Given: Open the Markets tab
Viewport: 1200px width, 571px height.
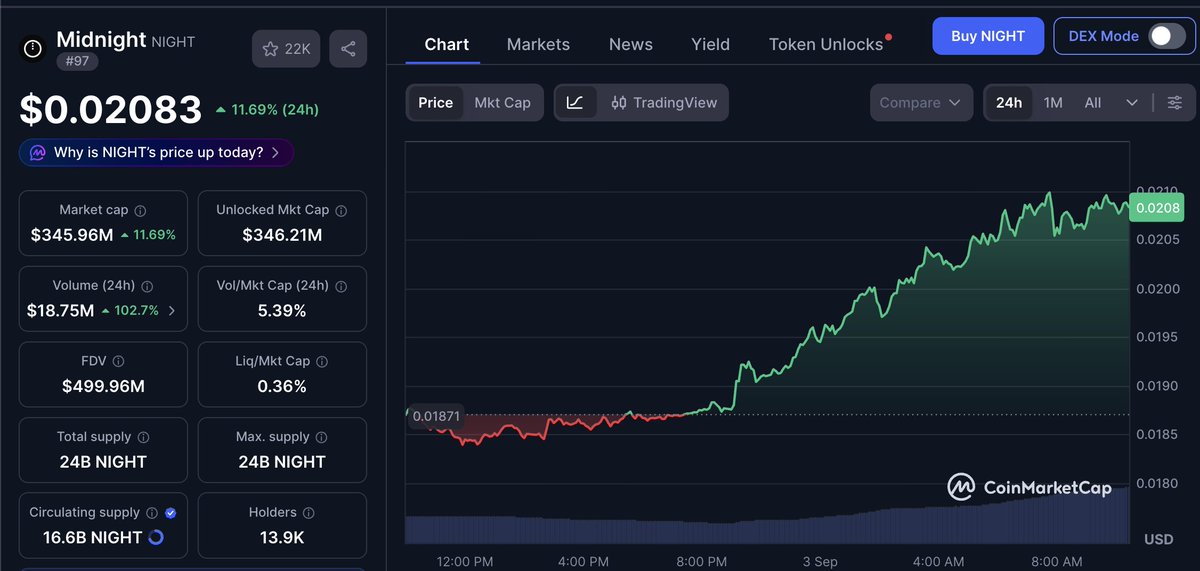Looking at the screenshot, I should [x=538, y=44].
